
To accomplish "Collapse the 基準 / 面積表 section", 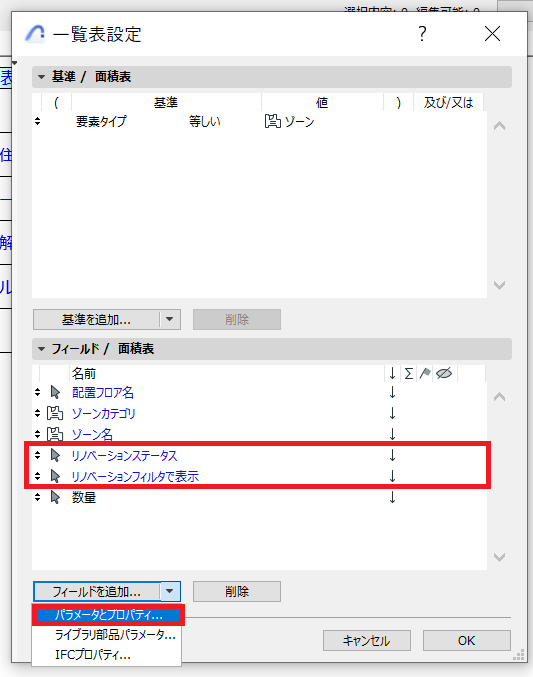I will coord(41,77).
